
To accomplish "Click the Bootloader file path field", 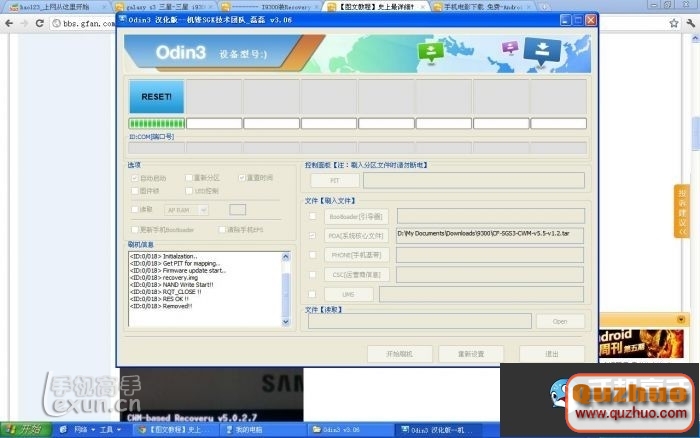I will click(491, 216).
